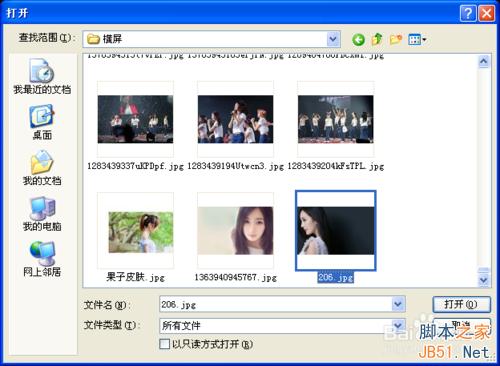Image resolution: width=500 pixels, height=366 pixels.
Task: Open the View menu icon
Action: click(x=417, y=39)
